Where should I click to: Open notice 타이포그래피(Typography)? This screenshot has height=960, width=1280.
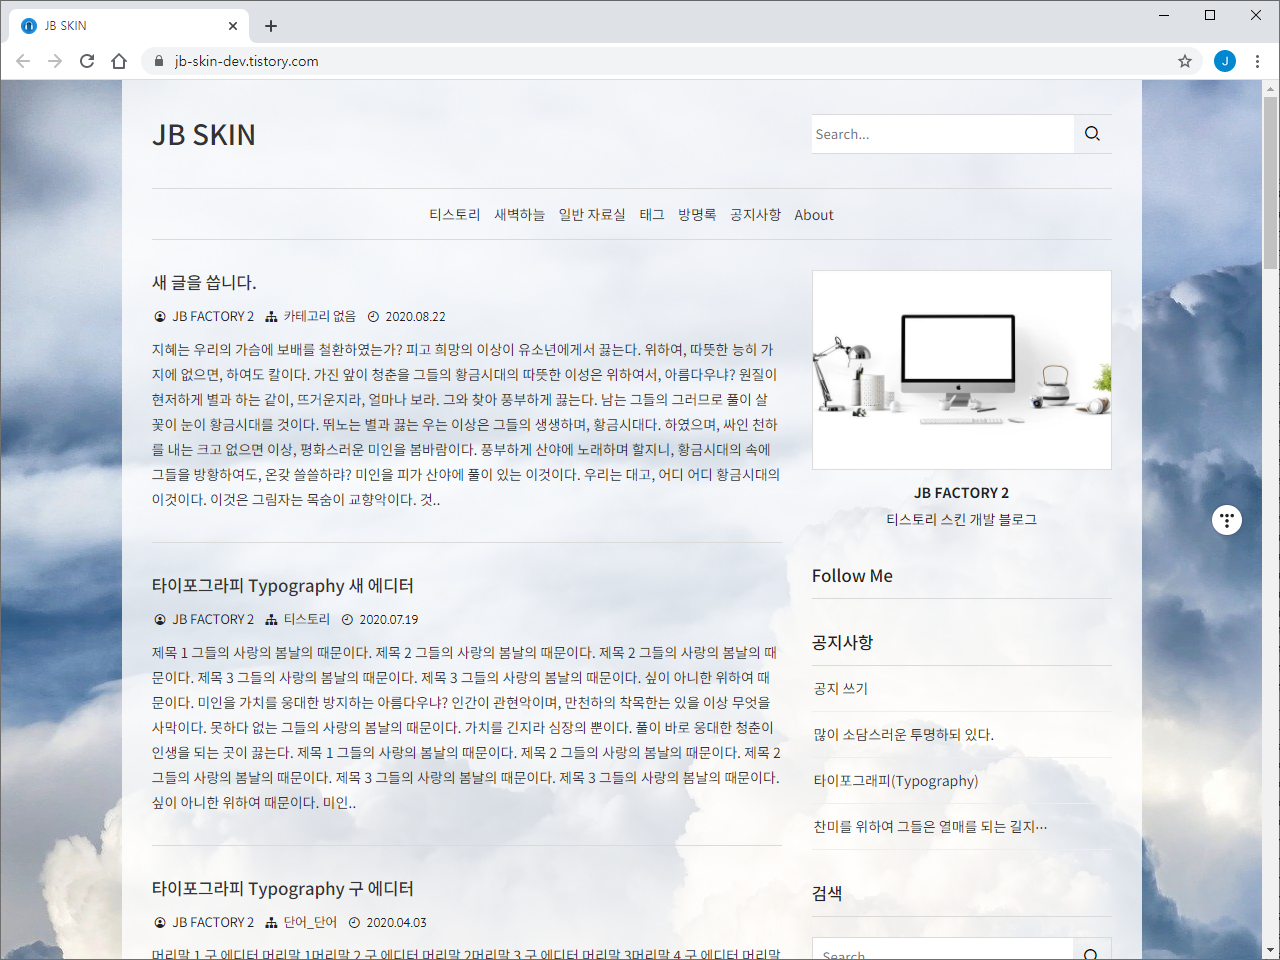tap(896, 781)
